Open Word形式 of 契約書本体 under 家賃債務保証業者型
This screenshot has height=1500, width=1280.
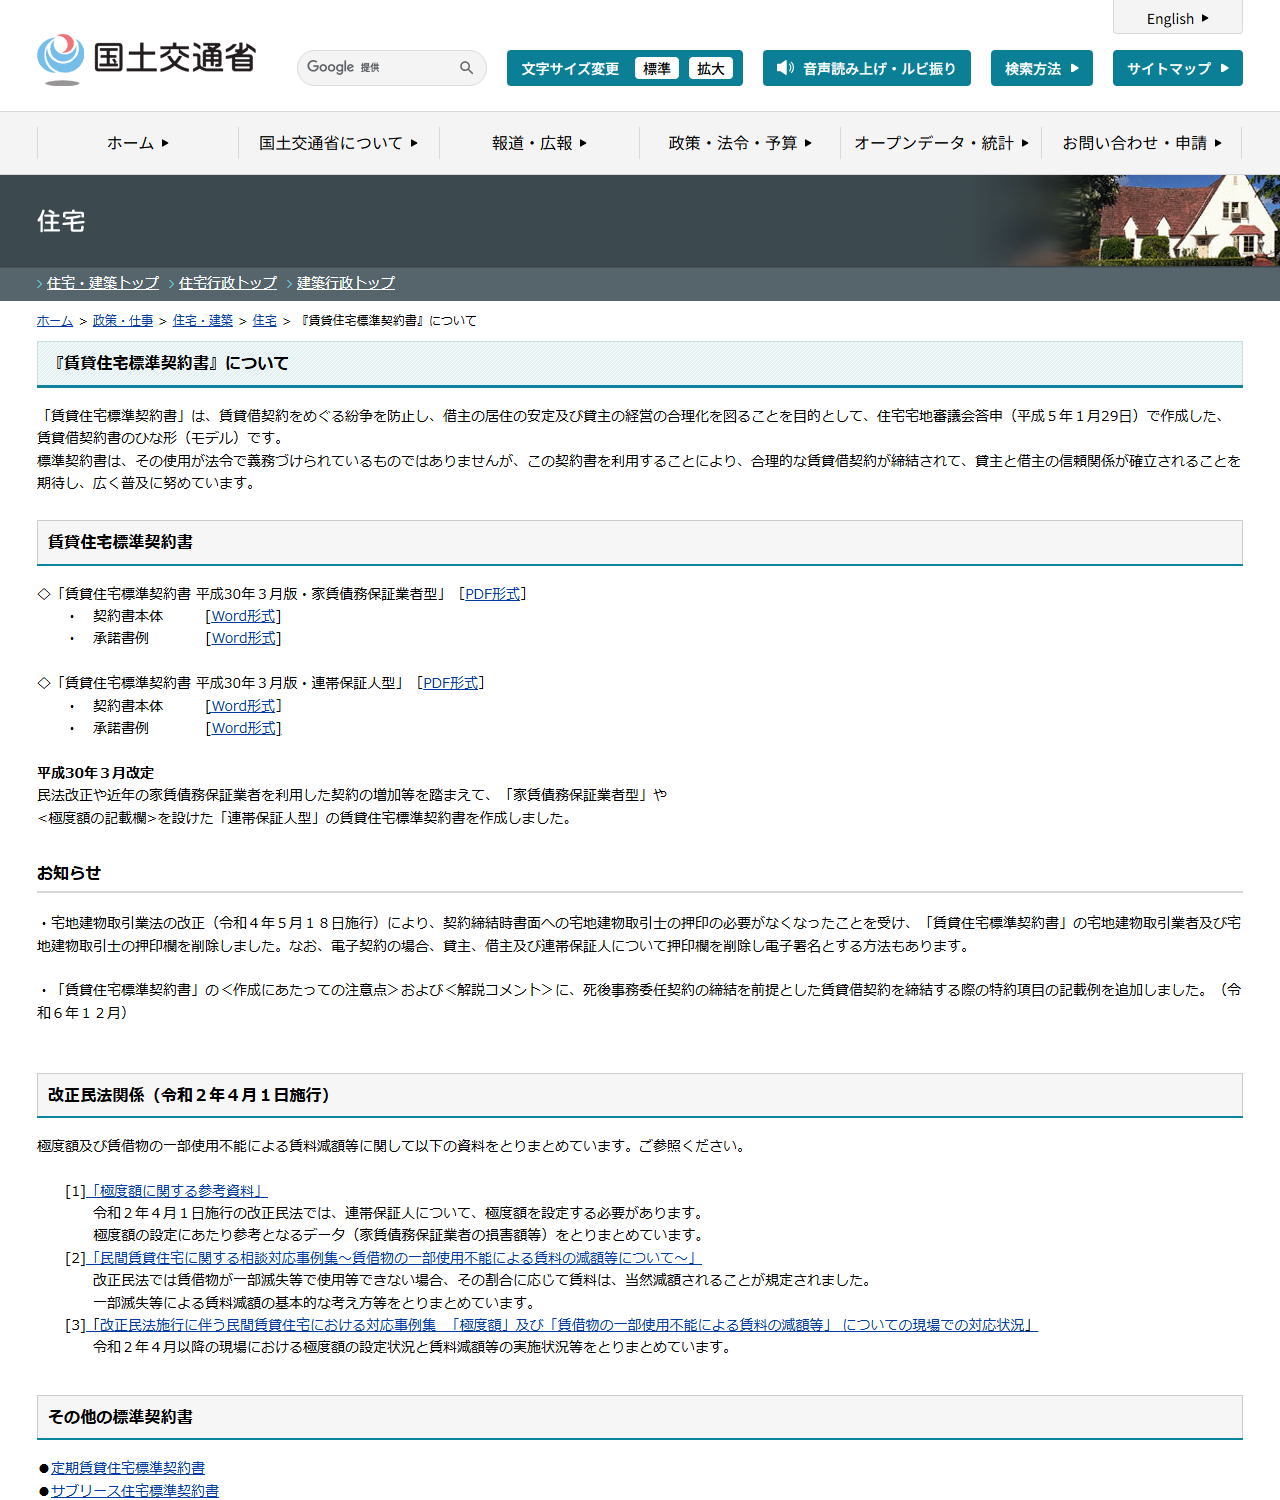tap(244, 616)
